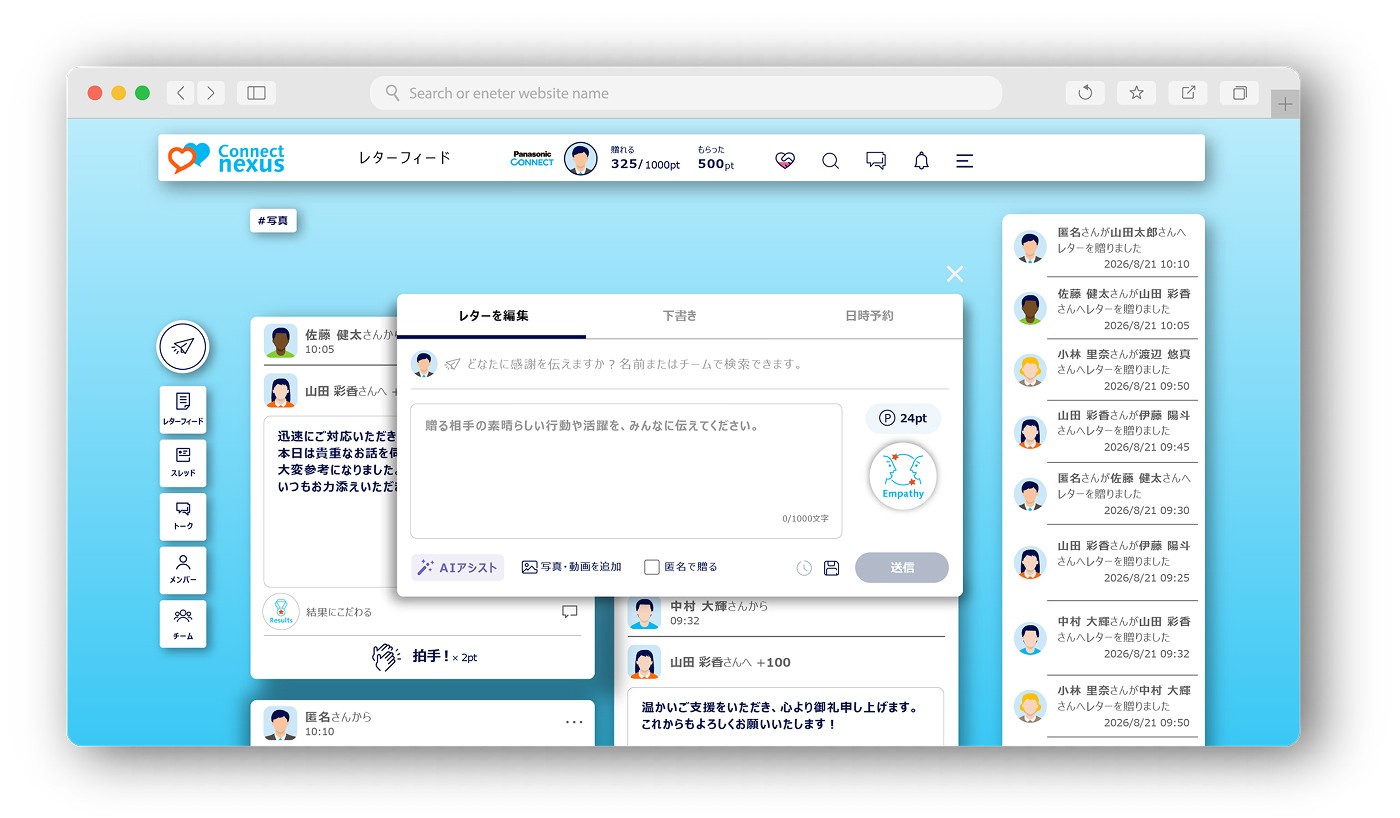Click the letter message text area
The image size is (1400, 818).
coord(626,471)
